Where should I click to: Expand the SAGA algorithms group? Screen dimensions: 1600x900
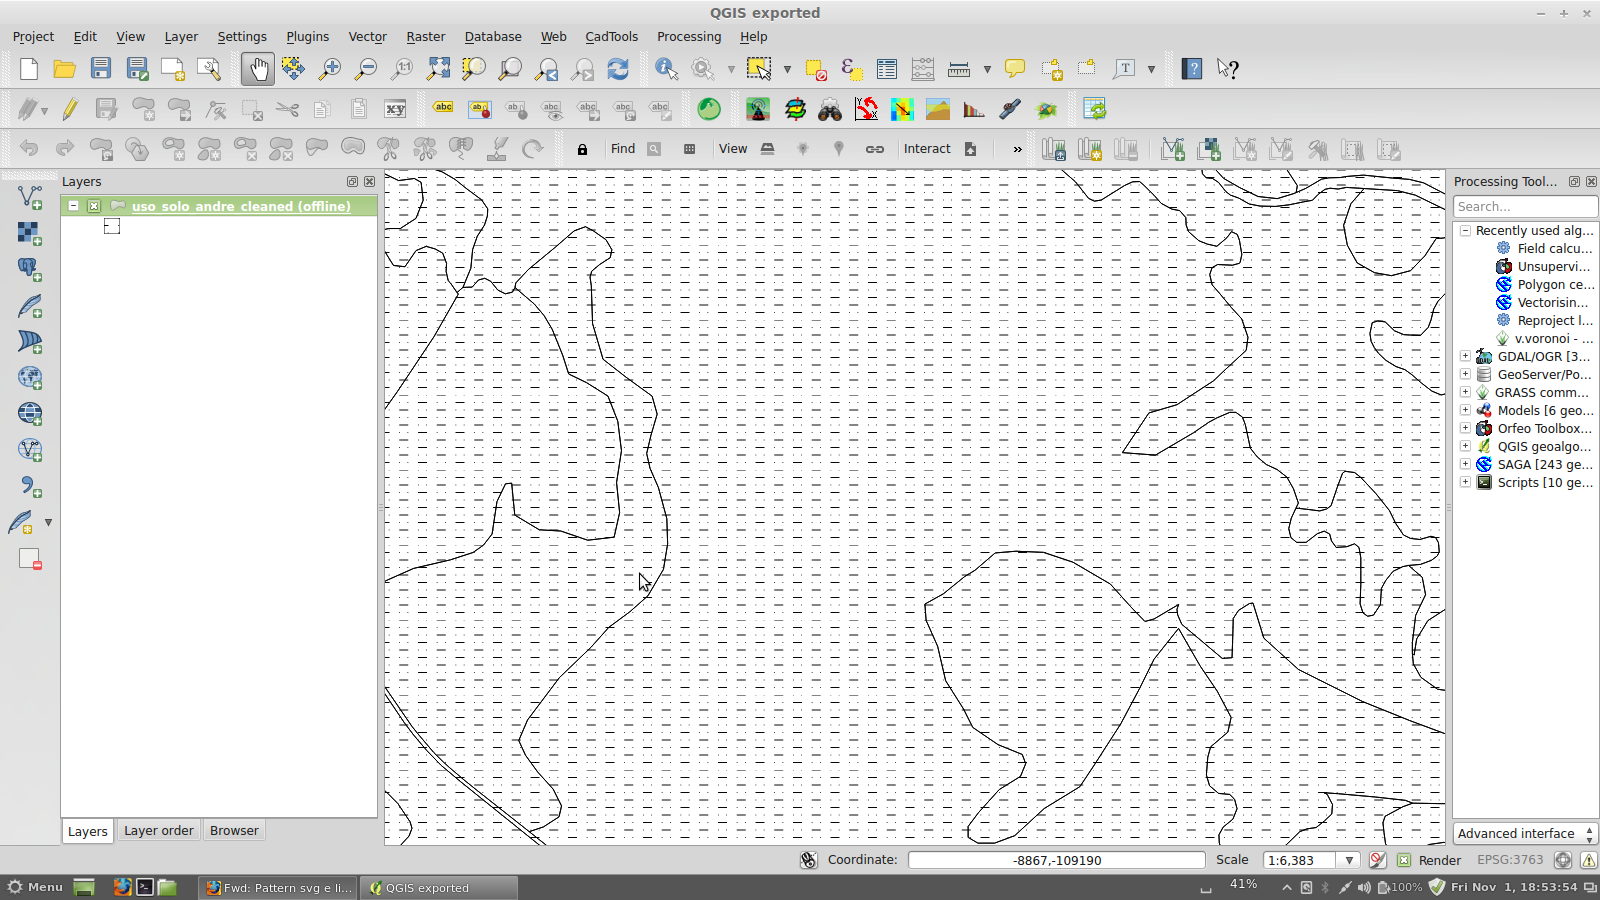(1465, 464)
